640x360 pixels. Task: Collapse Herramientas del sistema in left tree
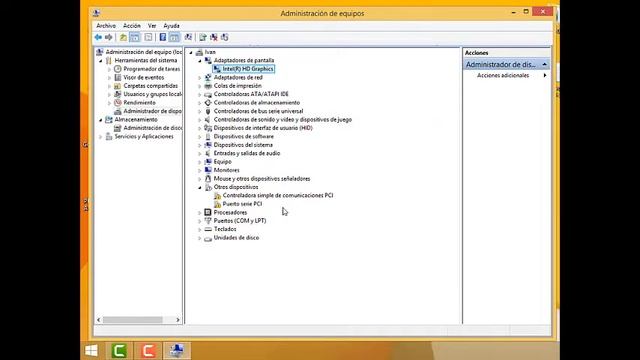click(x=100, y=61)
